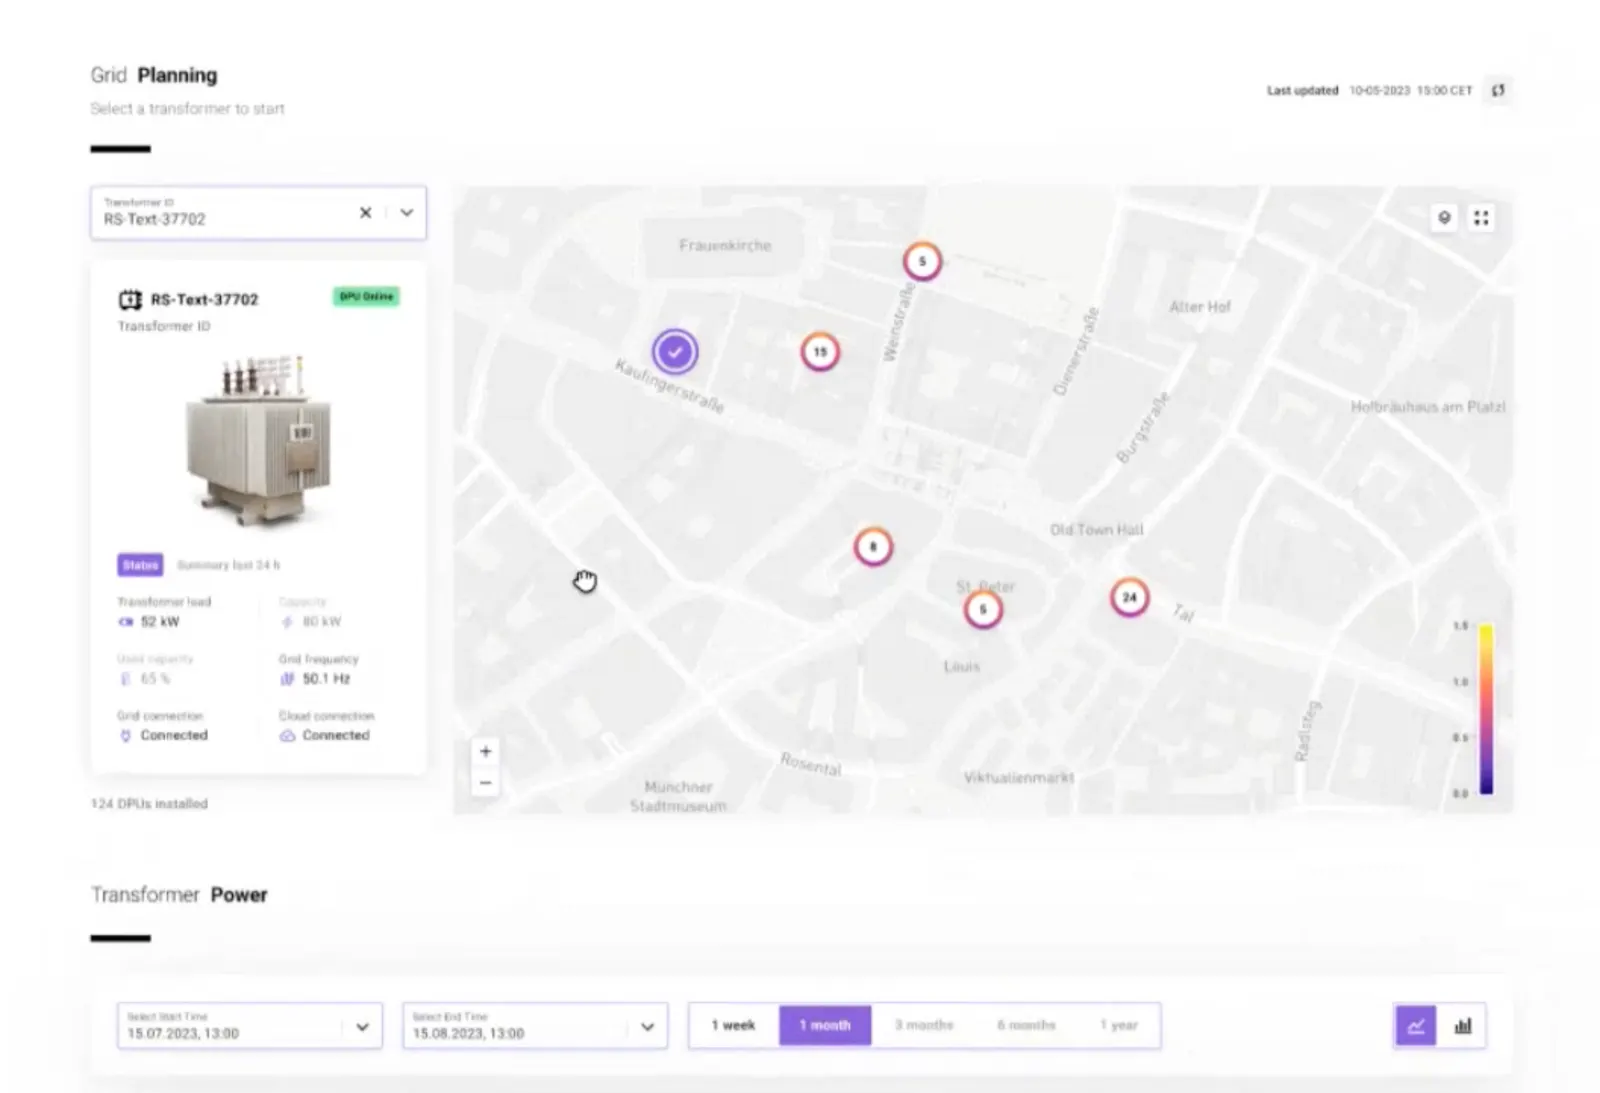Click Connected under Cloud connection

point(336,735)
